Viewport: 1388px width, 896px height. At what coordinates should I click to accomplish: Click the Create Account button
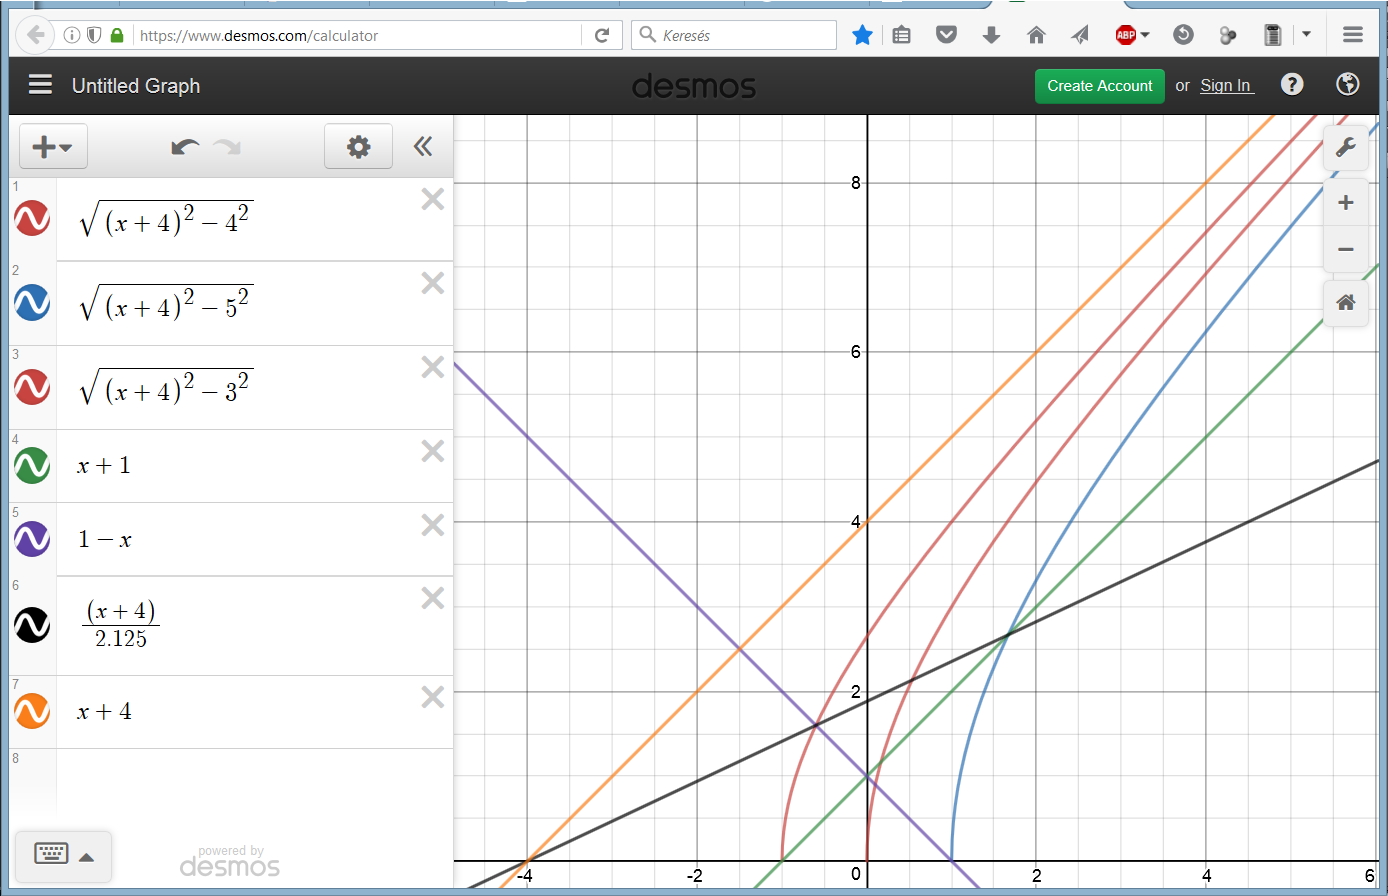point(1099,86)
